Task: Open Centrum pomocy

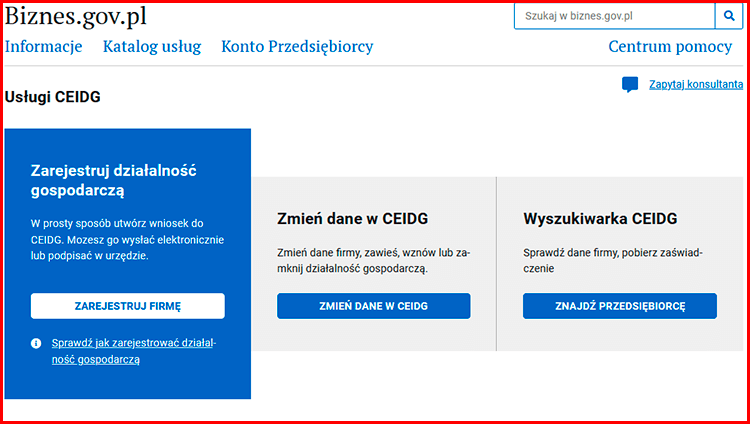Action: (x=670, y=47)
